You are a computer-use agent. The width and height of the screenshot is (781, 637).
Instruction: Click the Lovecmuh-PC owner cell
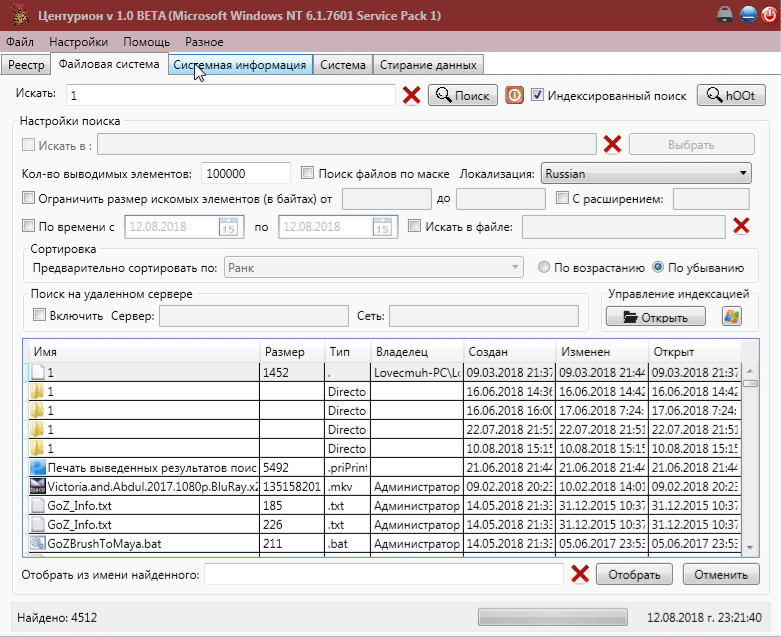pos(417,373)
